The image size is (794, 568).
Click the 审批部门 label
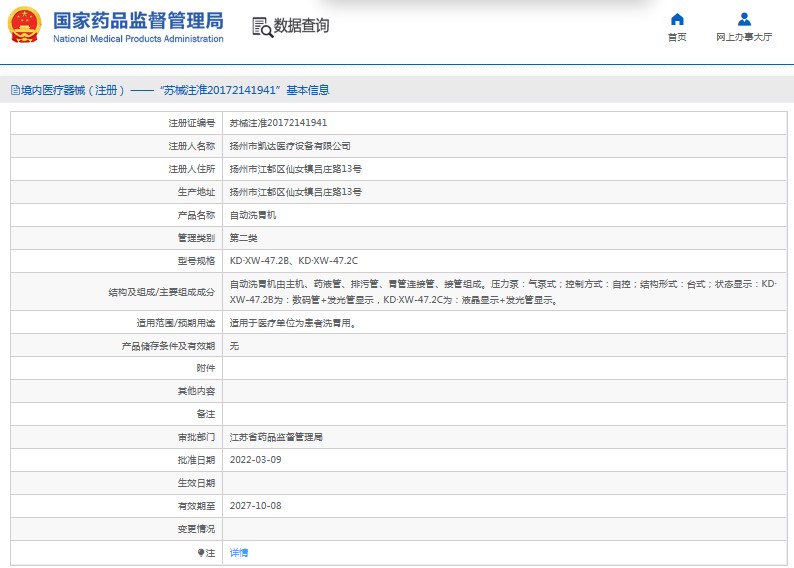(x=196, y=437)
